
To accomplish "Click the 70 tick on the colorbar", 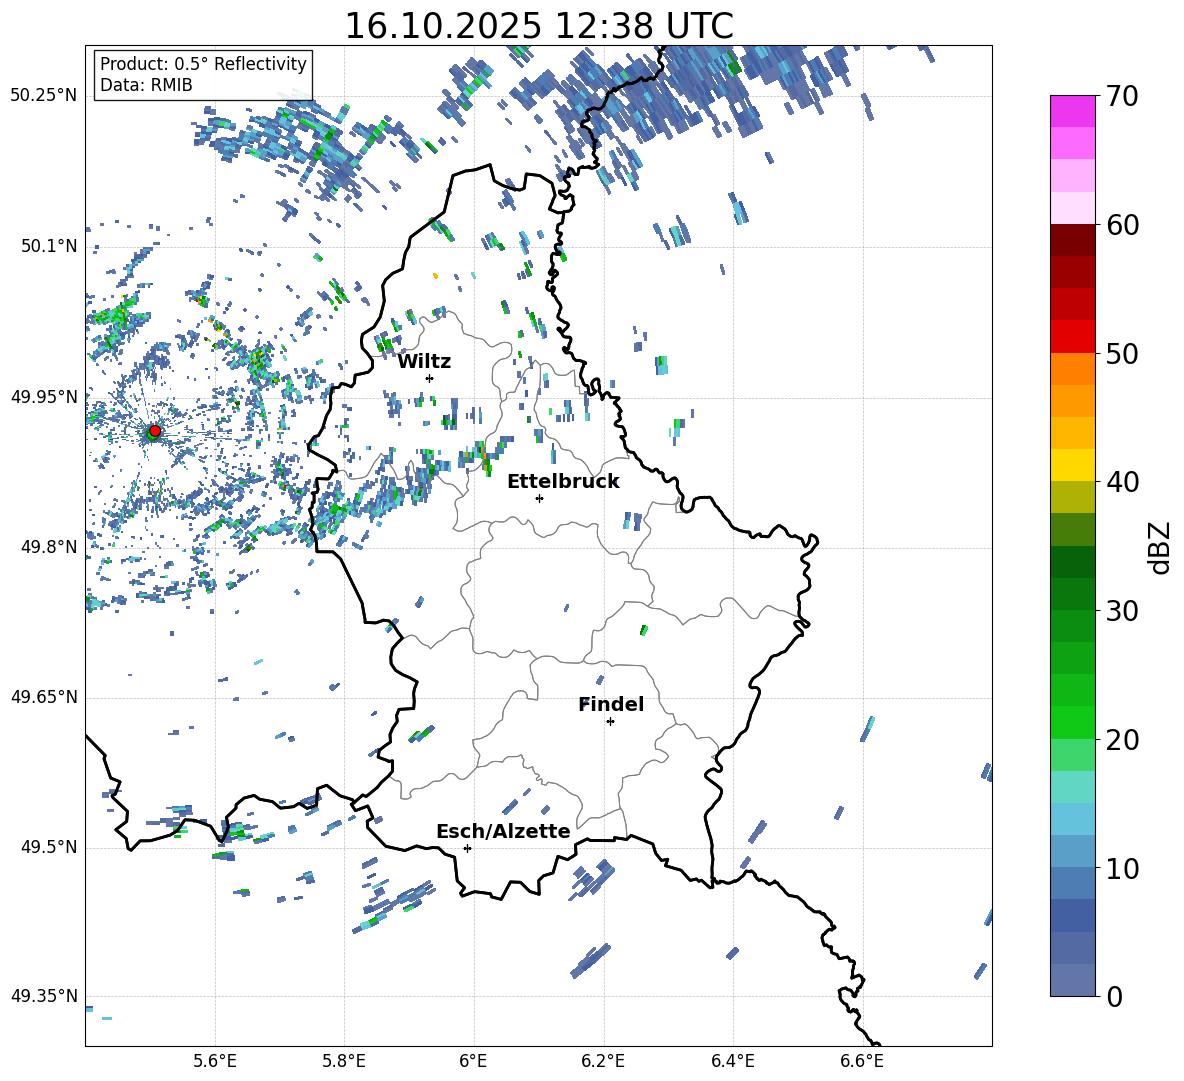I will [1121, 96].
